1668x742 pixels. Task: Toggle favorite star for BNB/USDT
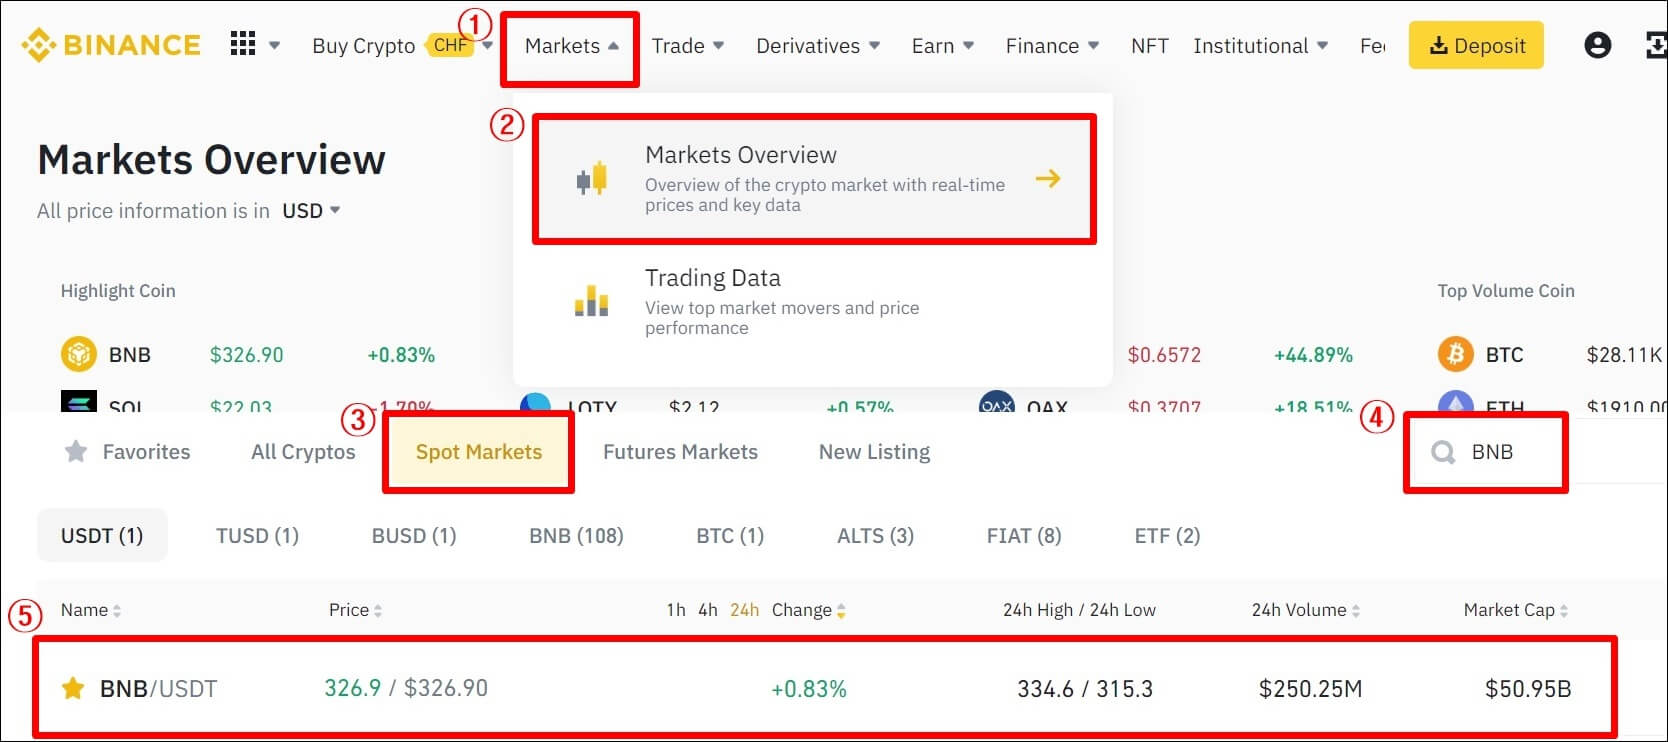[73, 688]
